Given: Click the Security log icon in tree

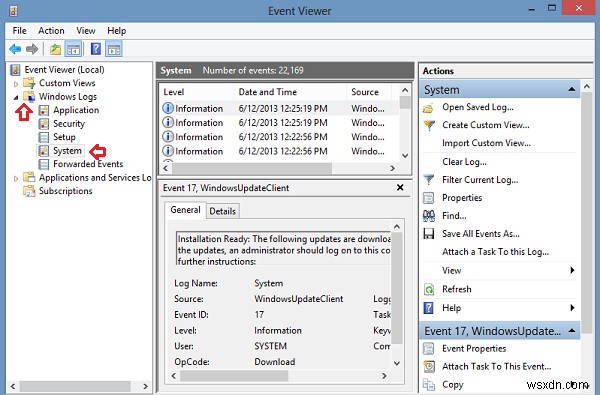Looking at the screenshot, I should tap(44, 124).
